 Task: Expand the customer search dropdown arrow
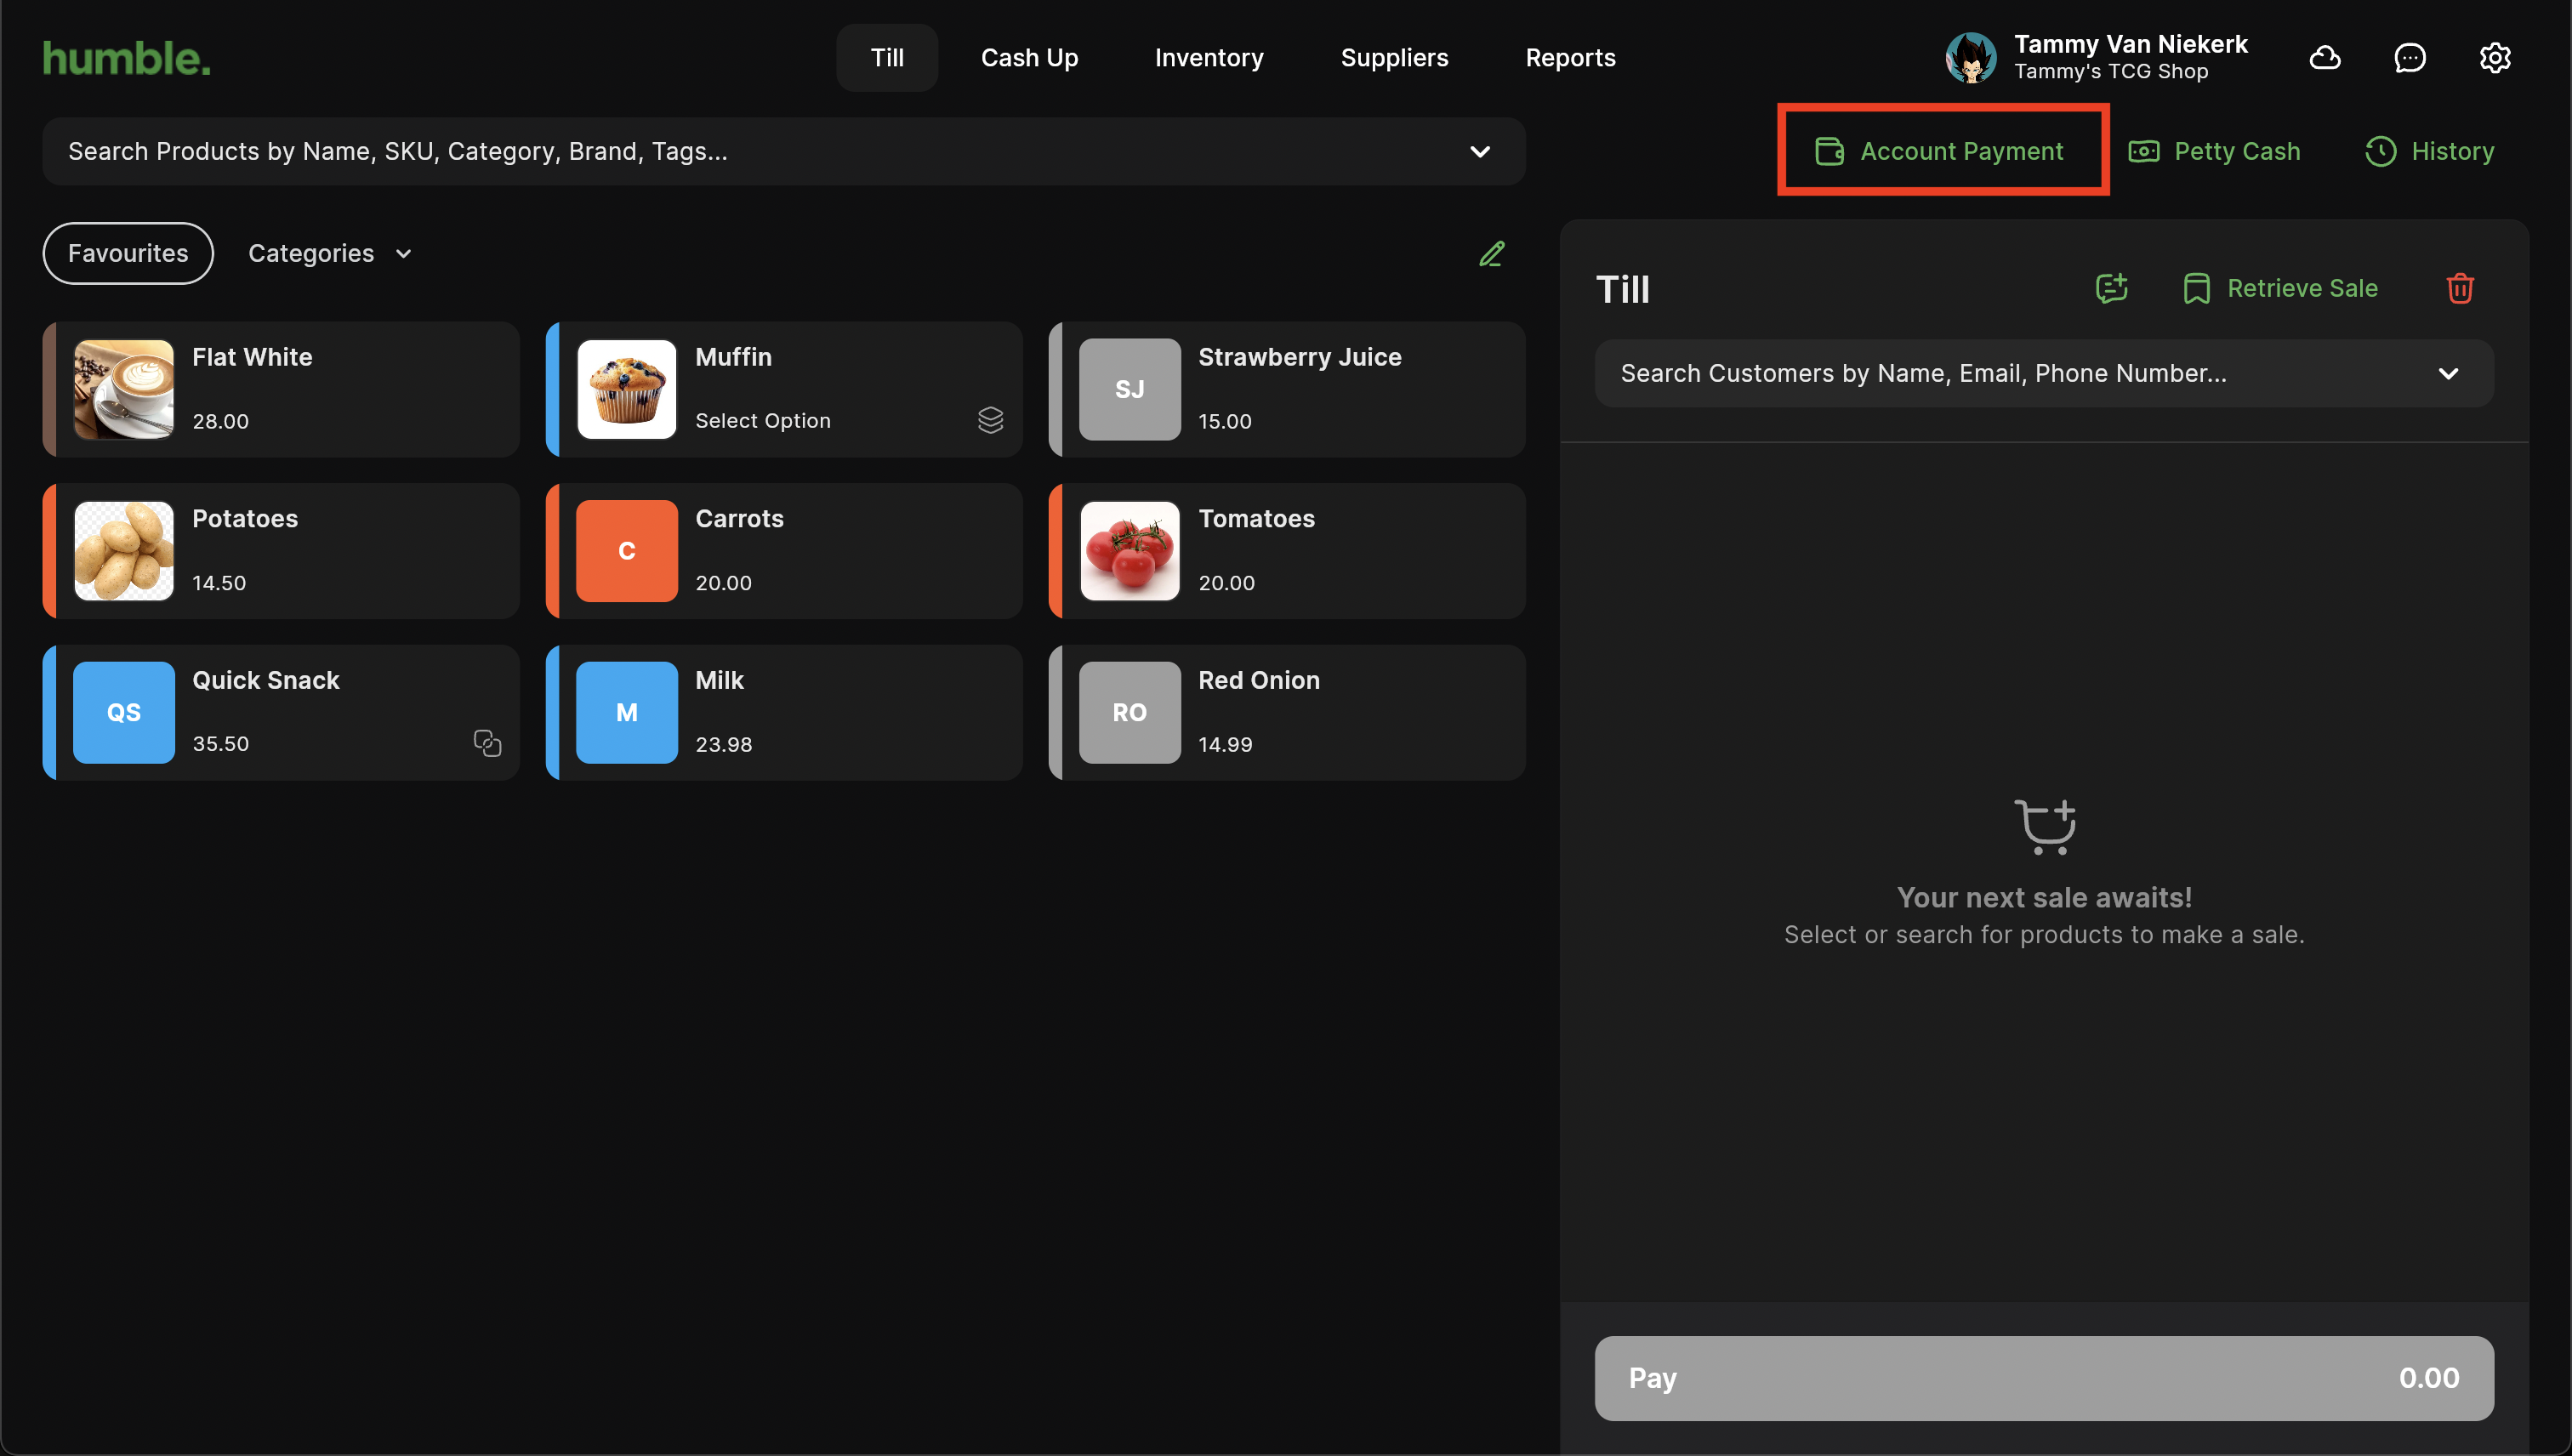tap(2447, 373)
